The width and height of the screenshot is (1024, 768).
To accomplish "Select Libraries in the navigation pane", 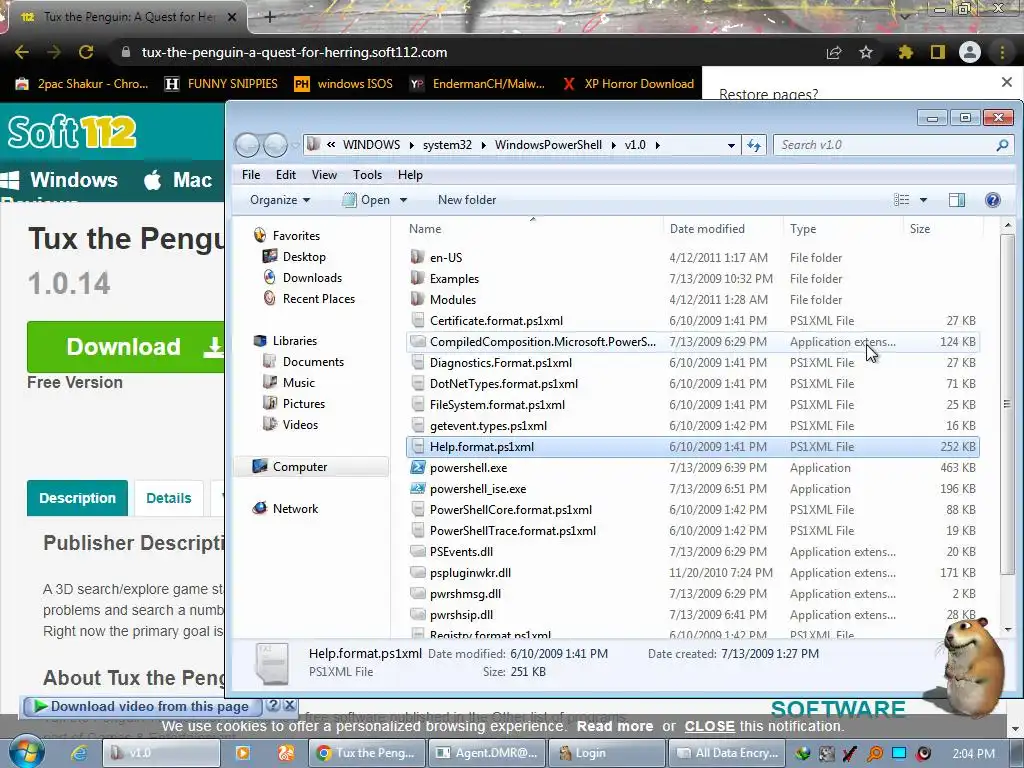I will 295,341.
